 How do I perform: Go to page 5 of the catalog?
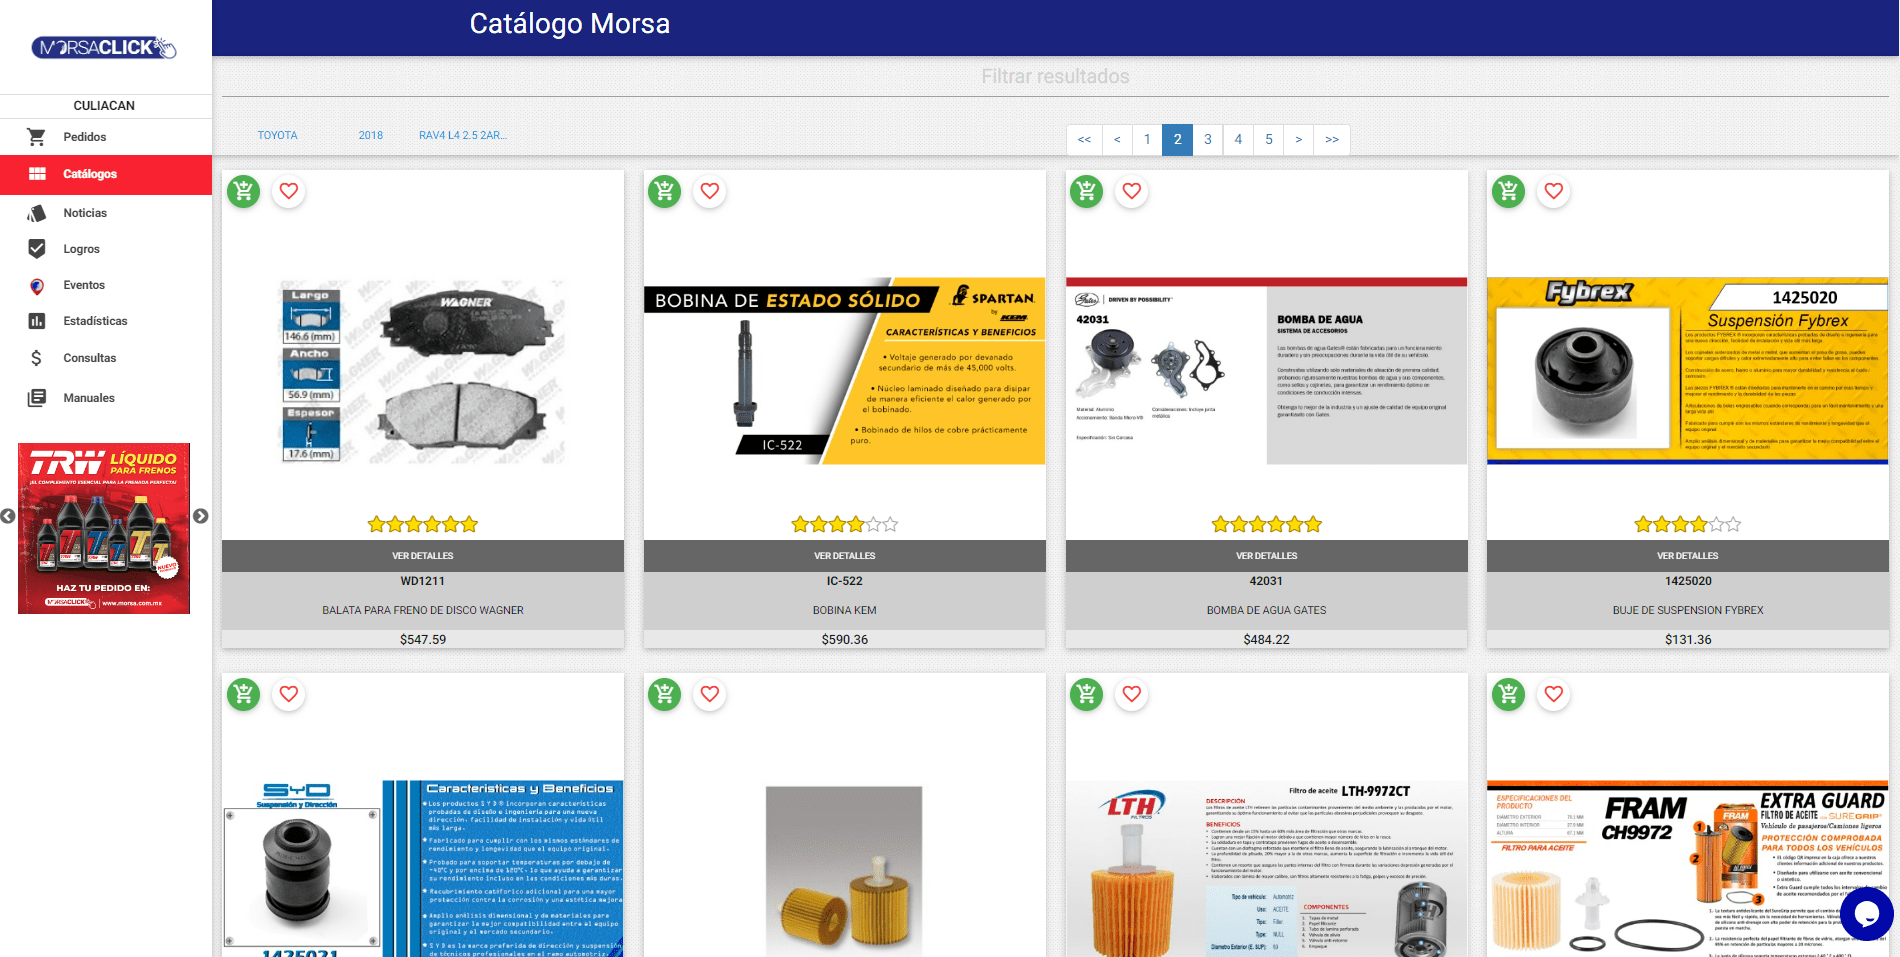click(x=1268, y=140)
